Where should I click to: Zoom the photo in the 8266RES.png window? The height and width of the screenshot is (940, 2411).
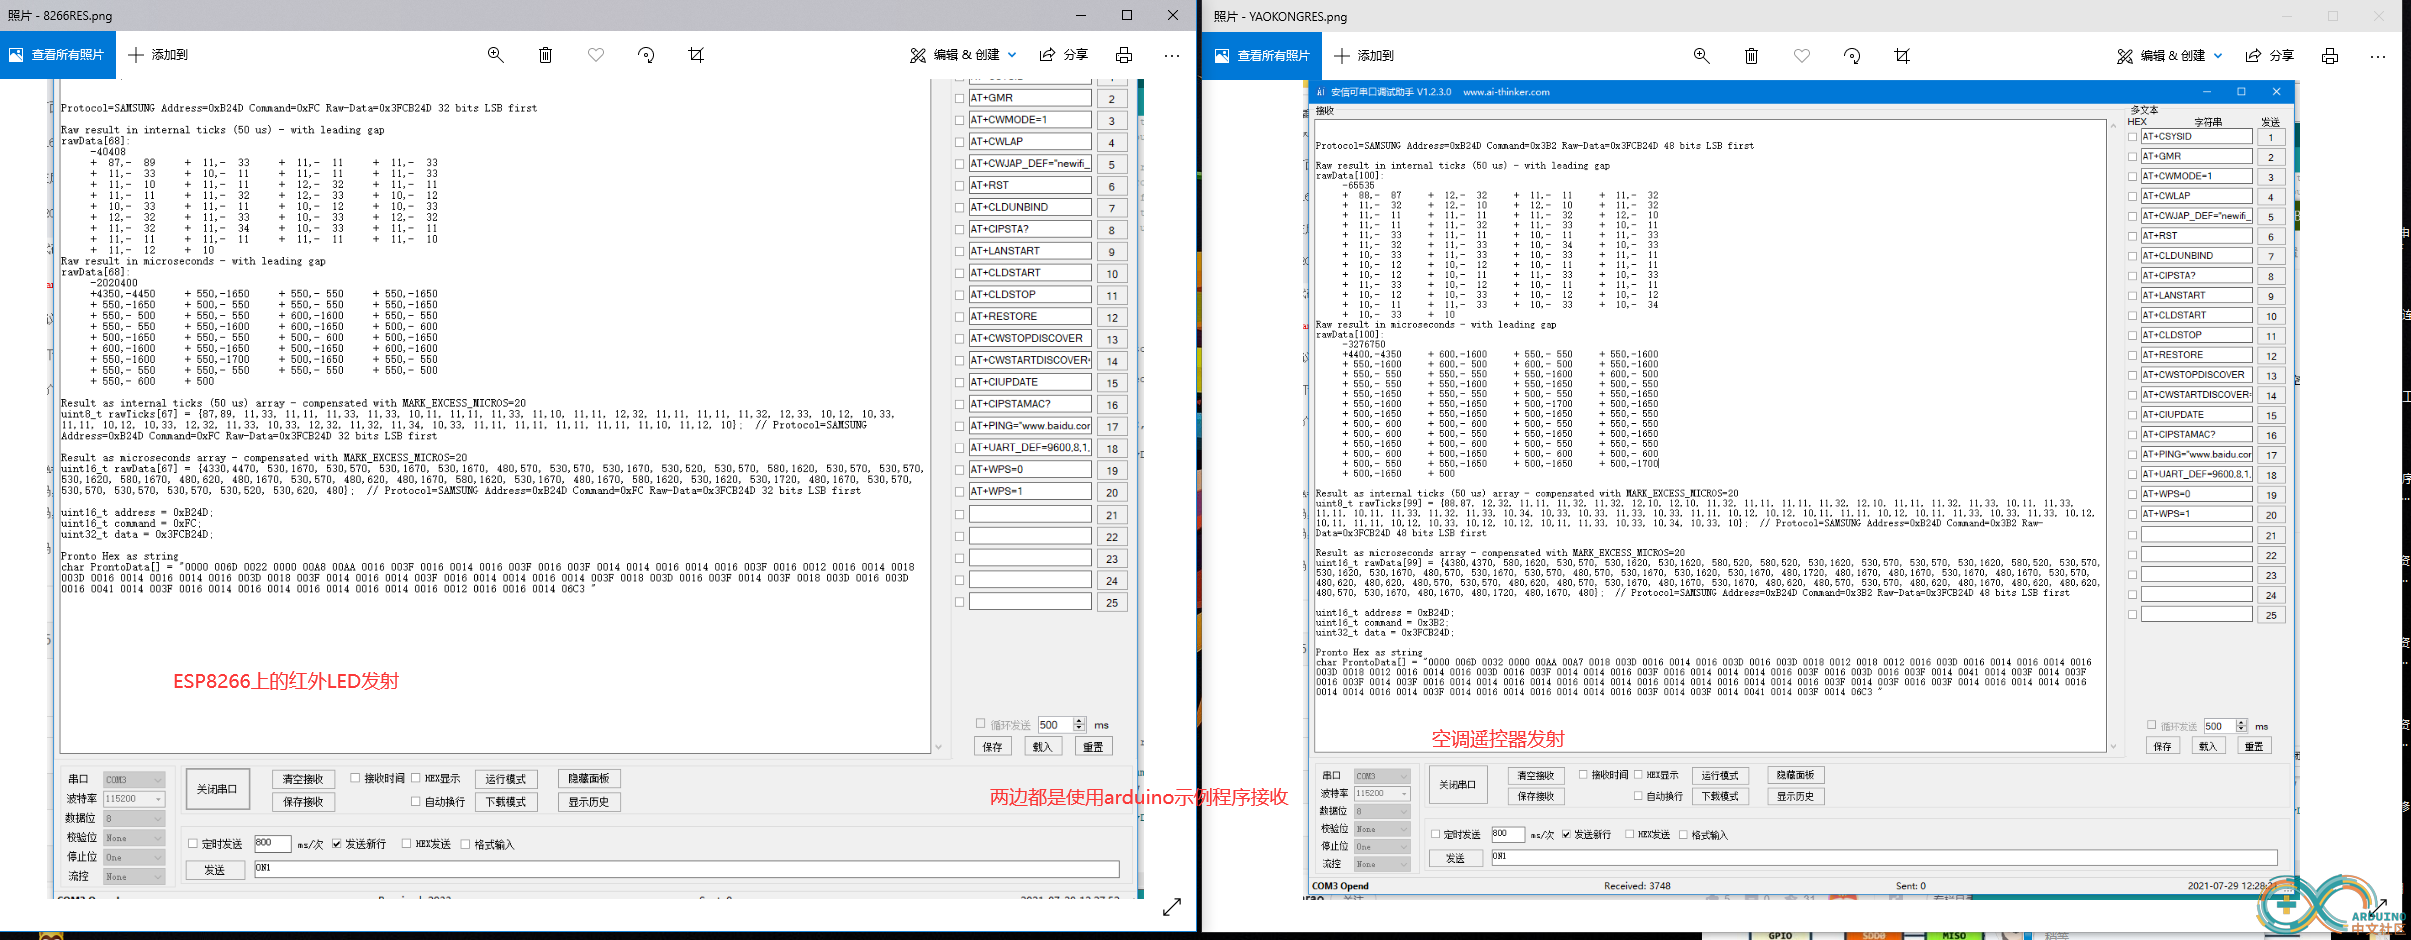[495, 55]
